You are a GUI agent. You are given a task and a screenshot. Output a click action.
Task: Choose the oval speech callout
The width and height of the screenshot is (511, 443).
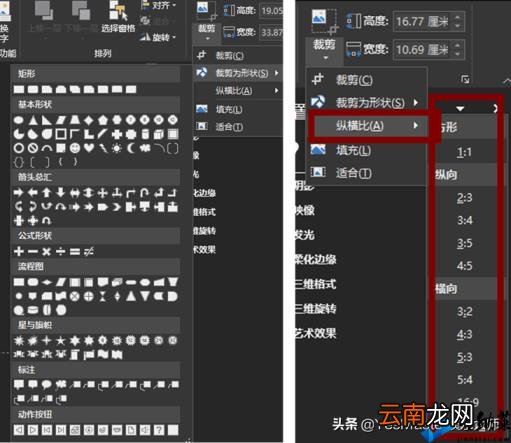tap(47, 385)
